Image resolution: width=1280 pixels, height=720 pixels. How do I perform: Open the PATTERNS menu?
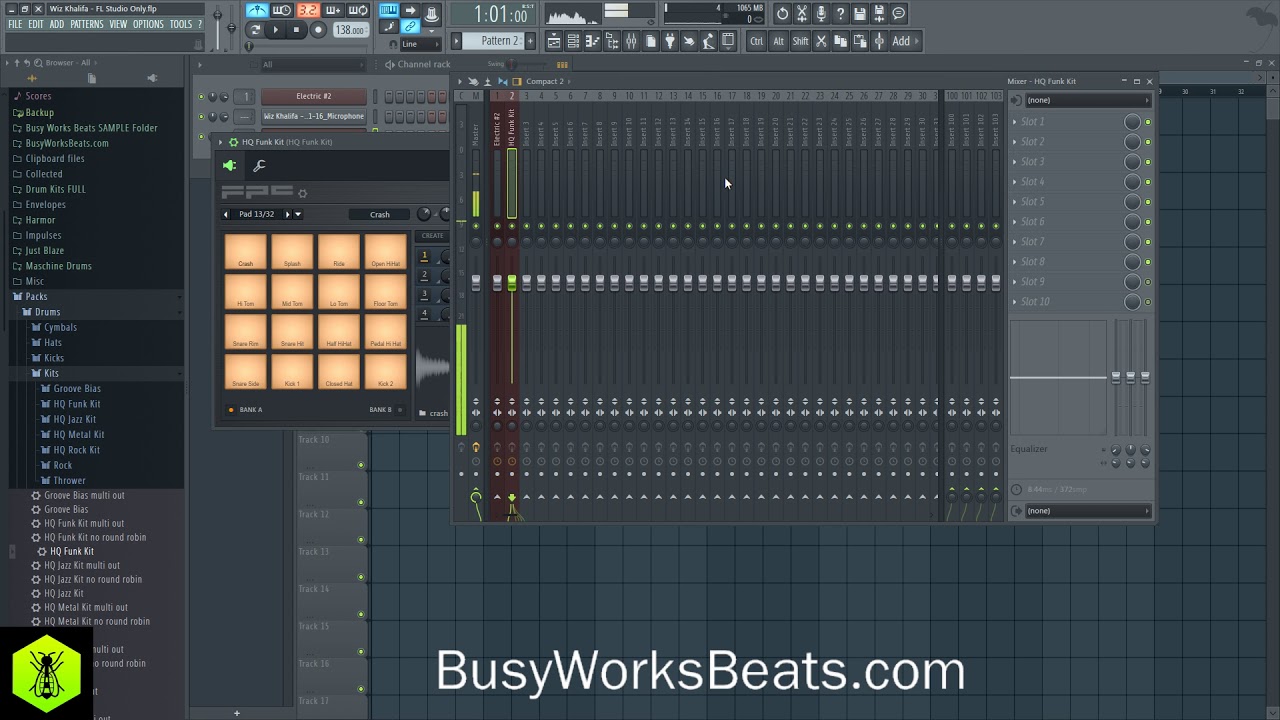(87, 24)
